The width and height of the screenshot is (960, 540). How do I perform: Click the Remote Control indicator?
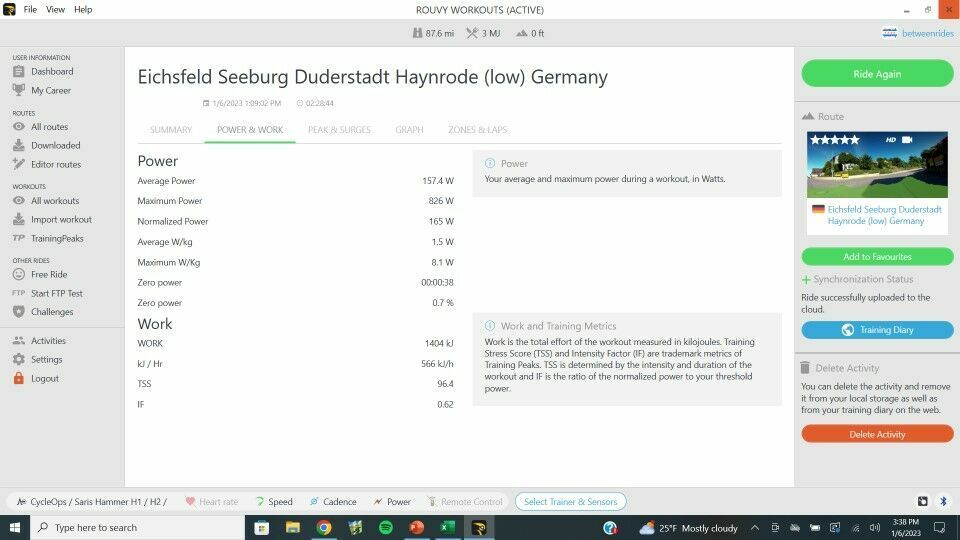click(465, 502)
